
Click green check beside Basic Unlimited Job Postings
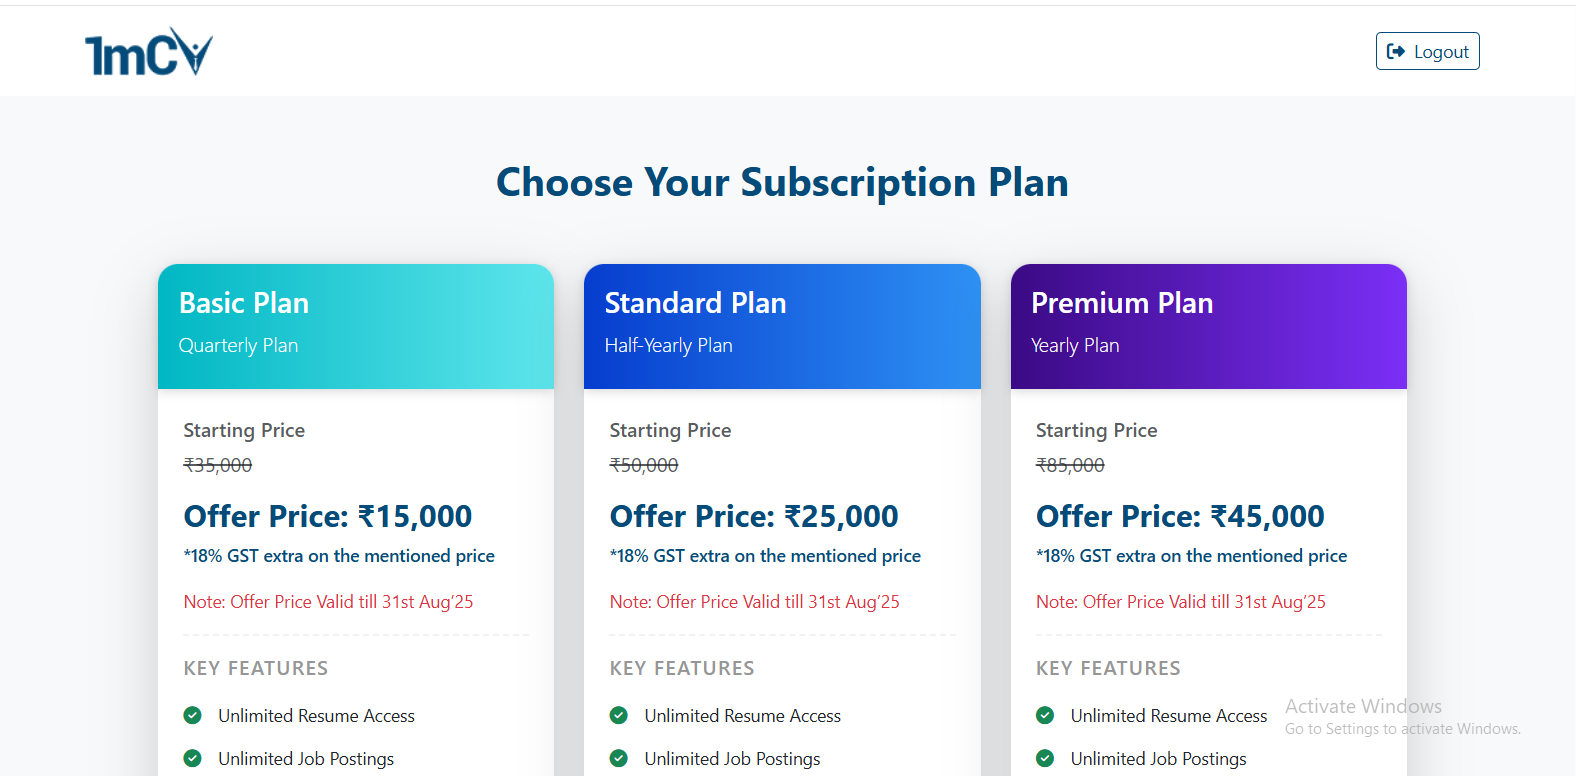(193, 758)
